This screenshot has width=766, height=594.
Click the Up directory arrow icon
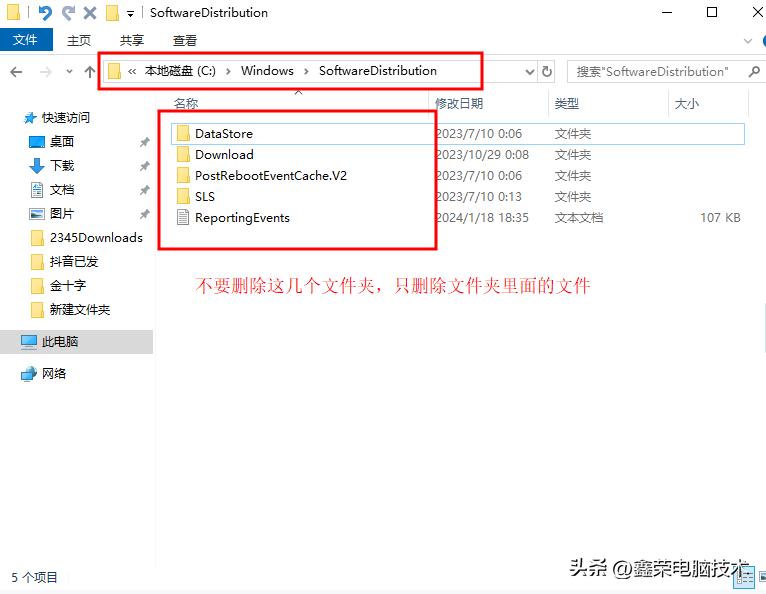(90, 72)
